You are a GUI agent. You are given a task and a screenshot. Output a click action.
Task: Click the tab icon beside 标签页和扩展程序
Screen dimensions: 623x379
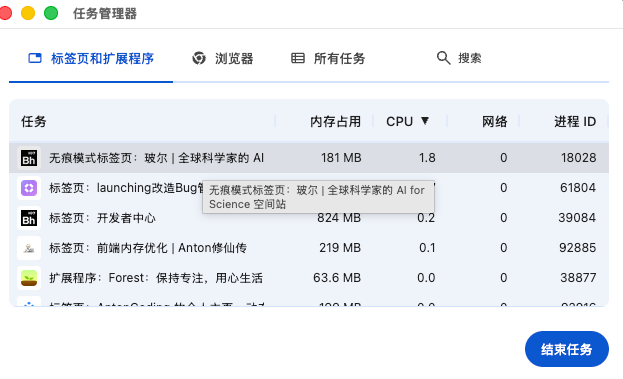tap(35, 58)
